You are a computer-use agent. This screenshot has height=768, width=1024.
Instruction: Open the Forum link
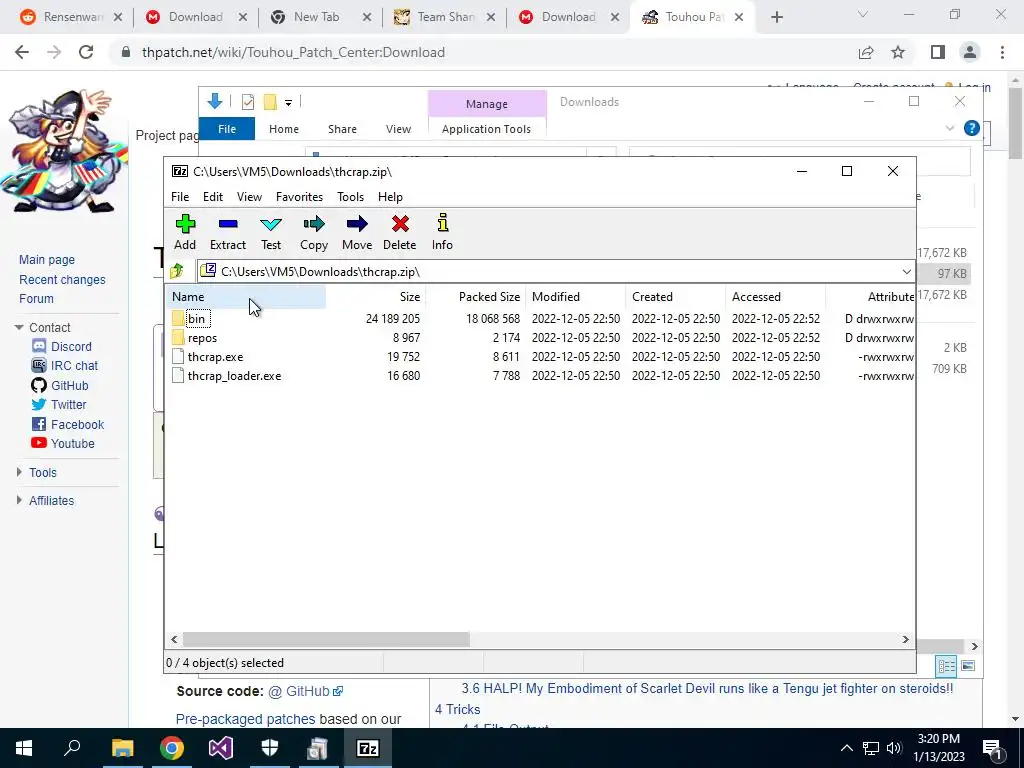(x=36, y=298)
